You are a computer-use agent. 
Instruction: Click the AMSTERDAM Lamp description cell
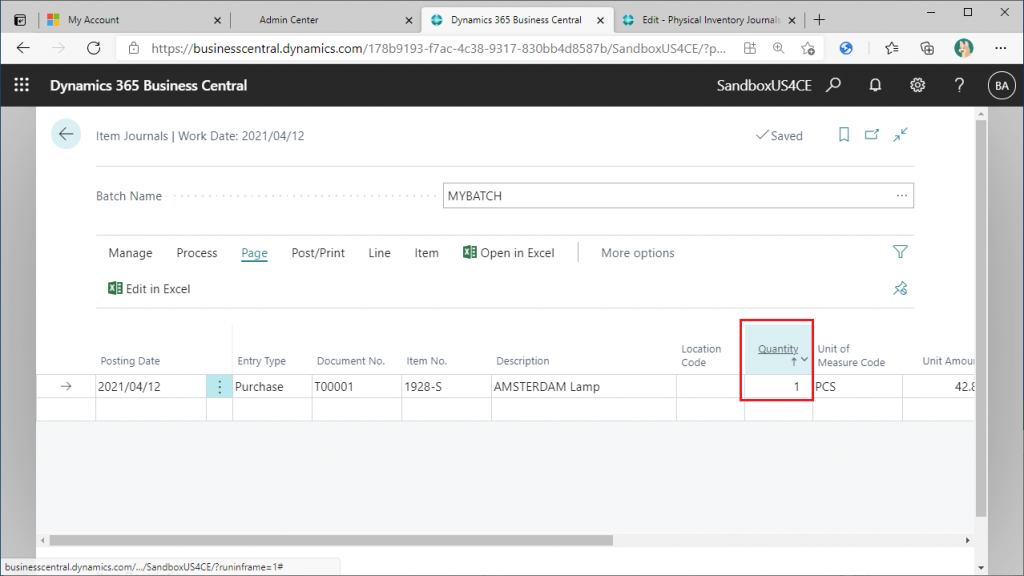[x=584, y=387]
